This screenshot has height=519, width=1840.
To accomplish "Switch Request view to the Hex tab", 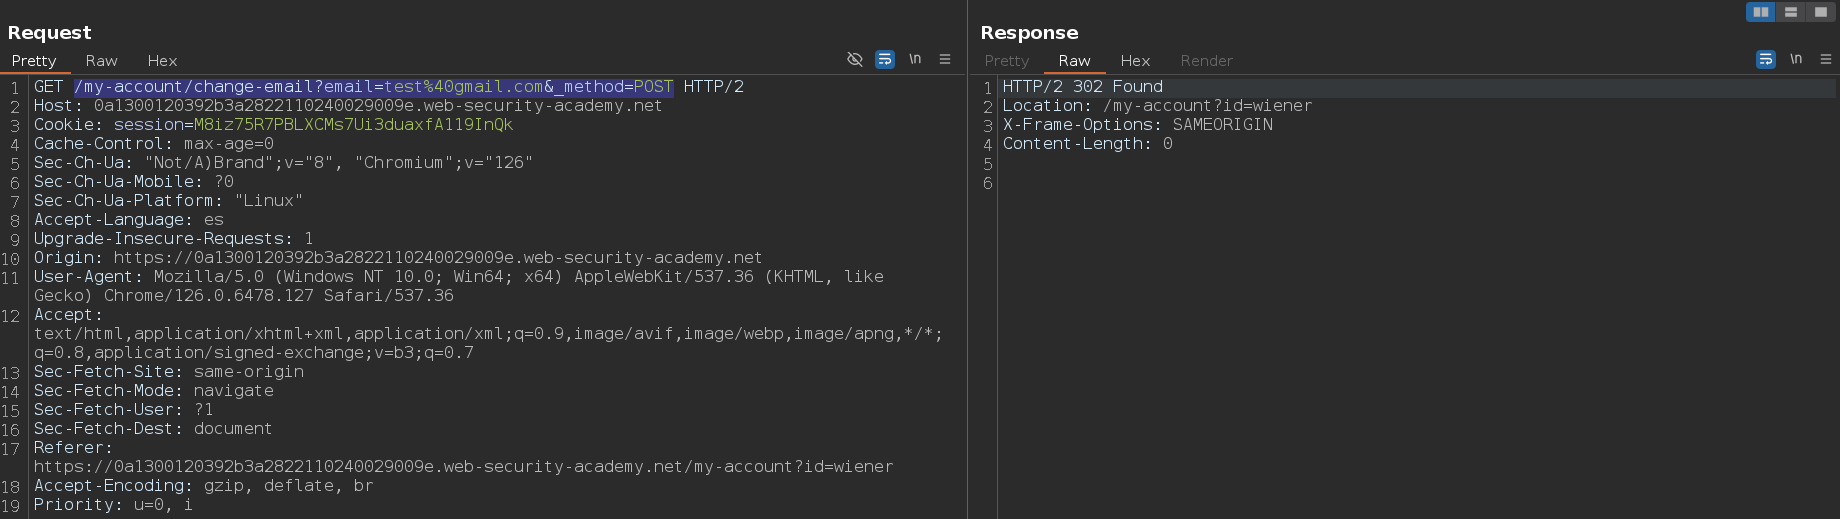I will [x=162, y=61].
